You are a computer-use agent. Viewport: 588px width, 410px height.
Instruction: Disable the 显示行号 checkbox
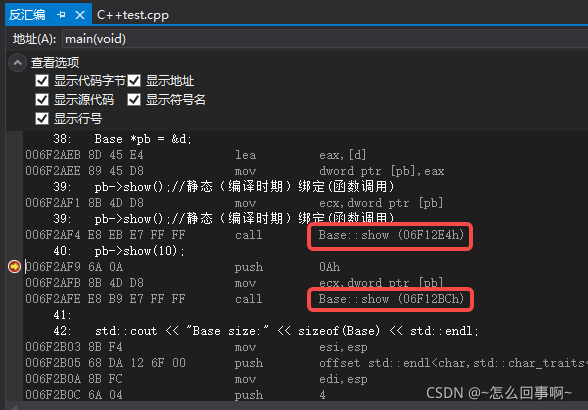42,119
